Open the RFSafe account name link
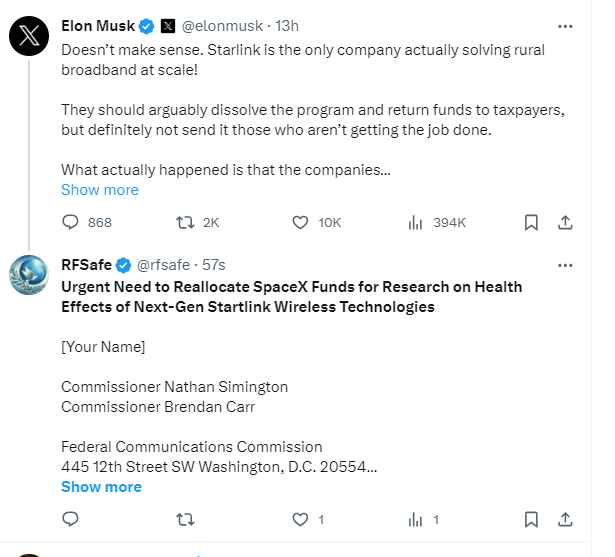 pyautogui.click(x=86, y=265)
